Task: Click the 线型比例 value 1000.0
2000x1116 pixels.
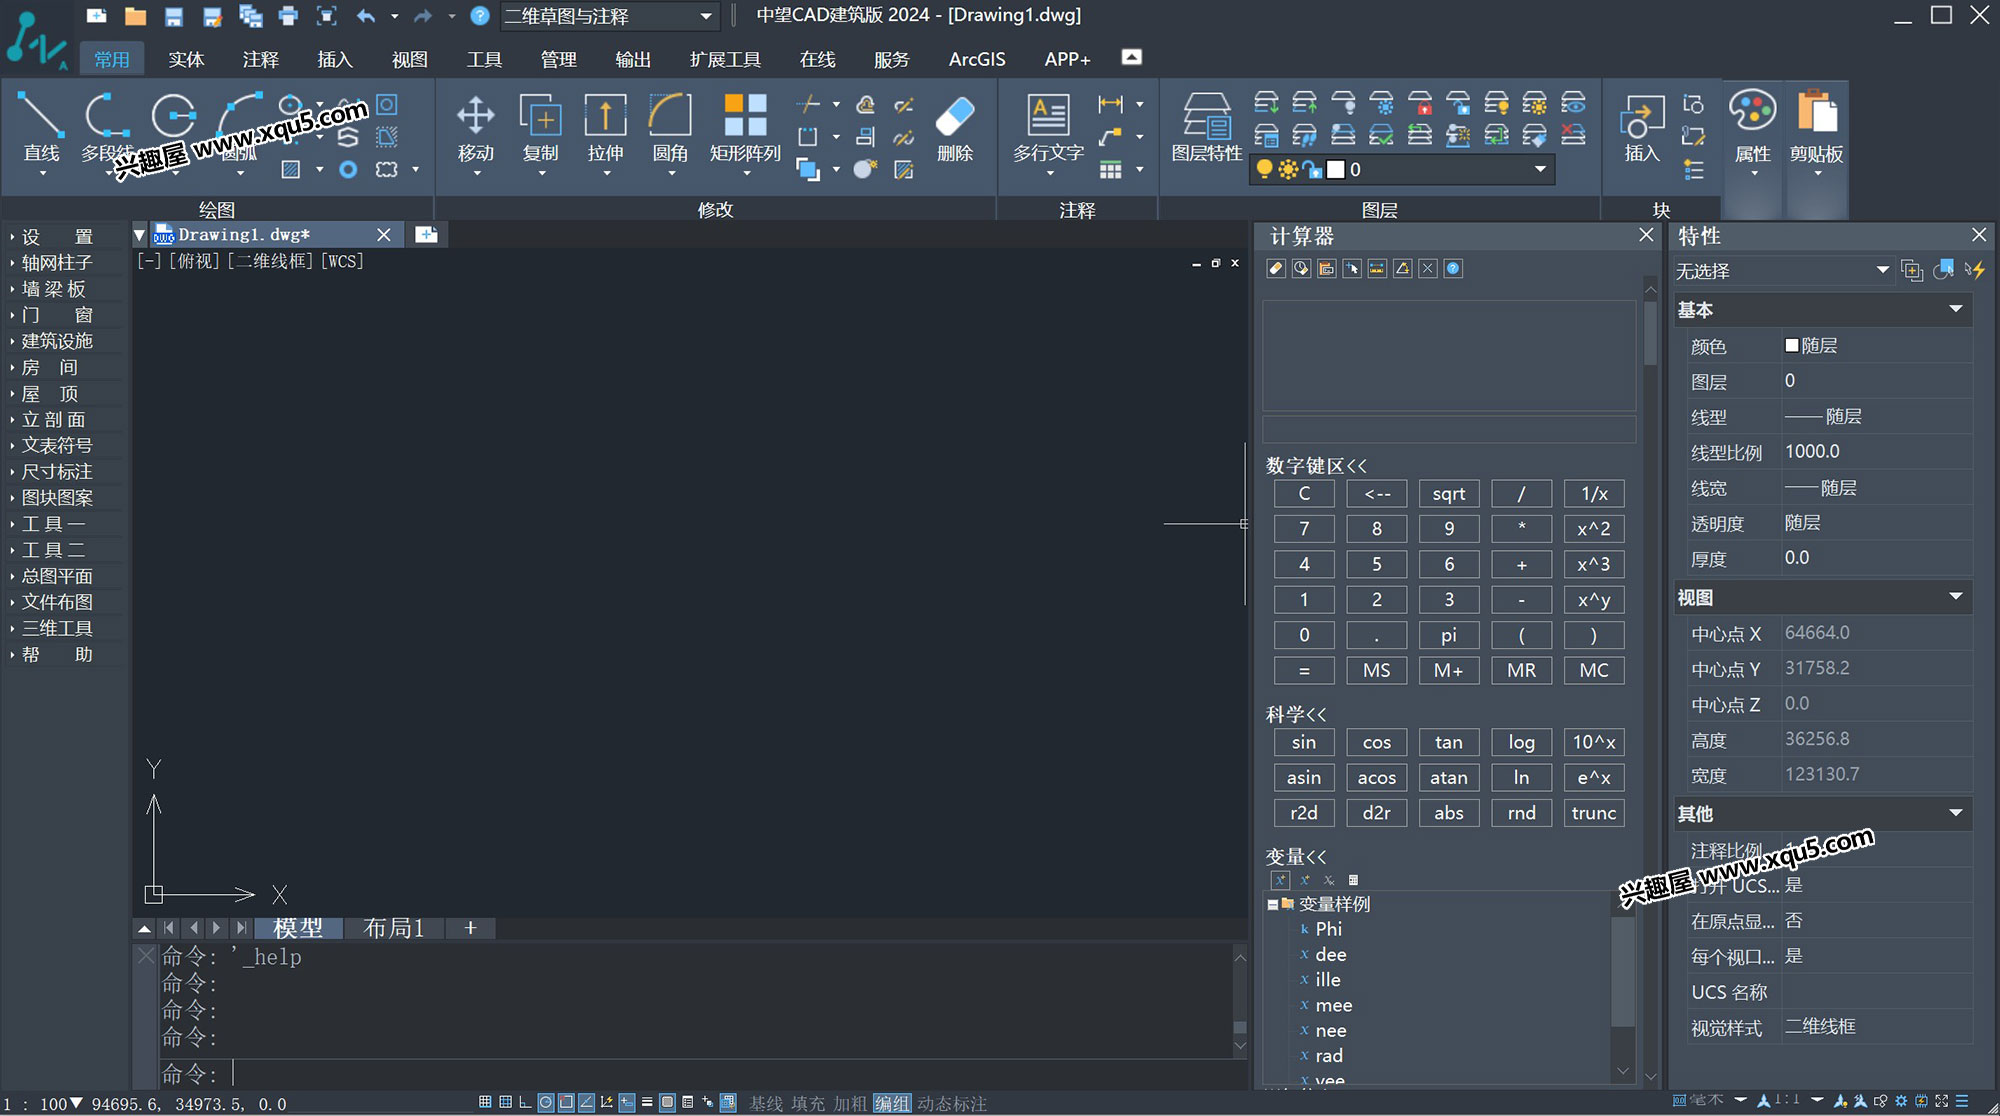Action: coord(1812,452)
